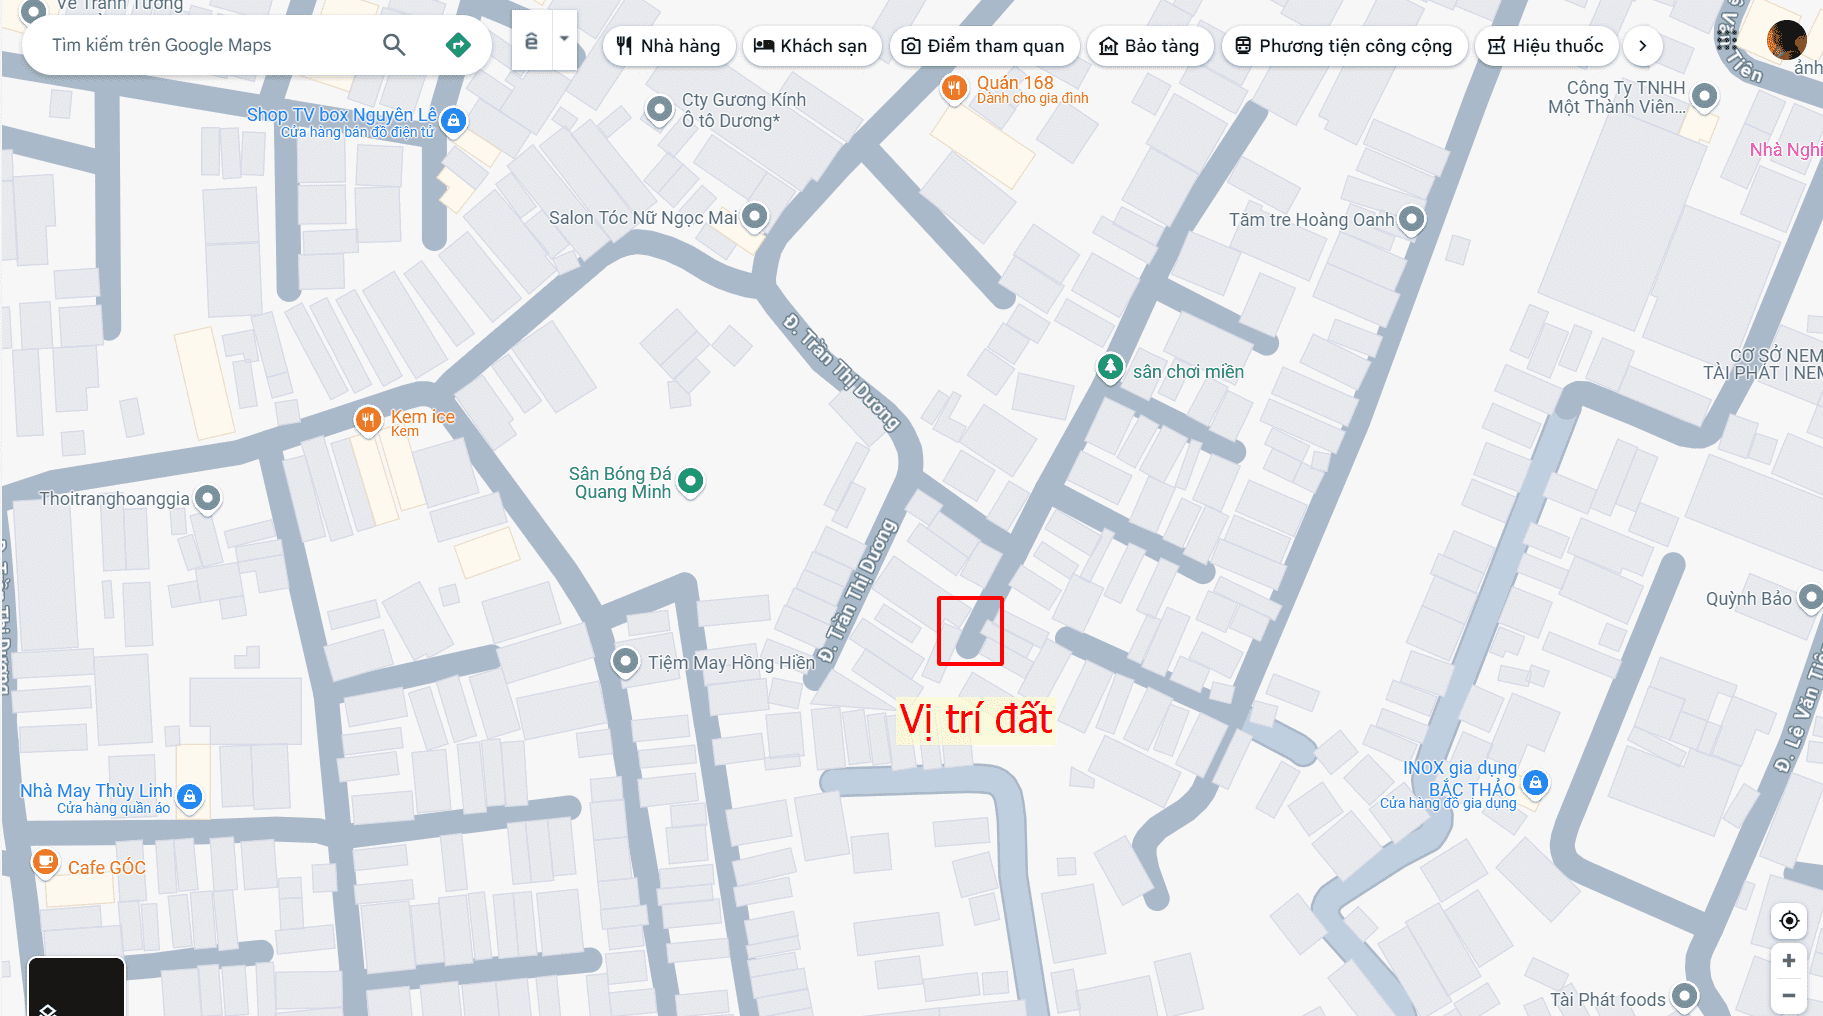Open directions with the blue arrow icon

[458, 45]
